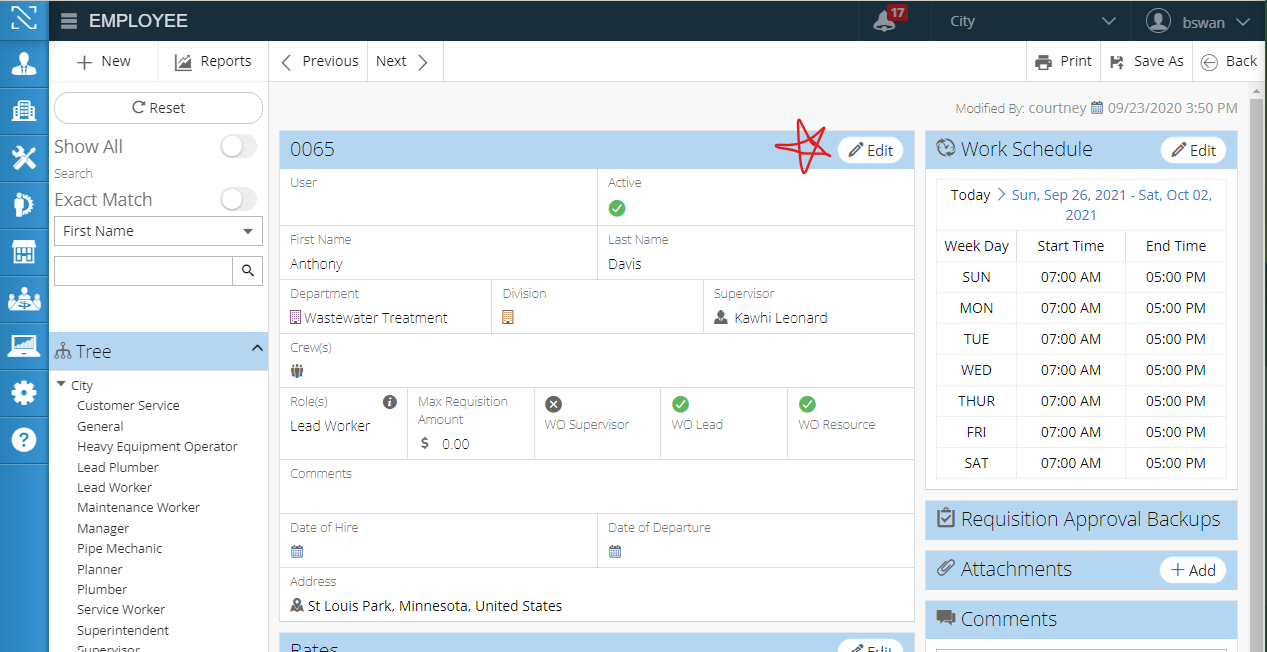Open the wrench and tools sidebar icon

24,158
